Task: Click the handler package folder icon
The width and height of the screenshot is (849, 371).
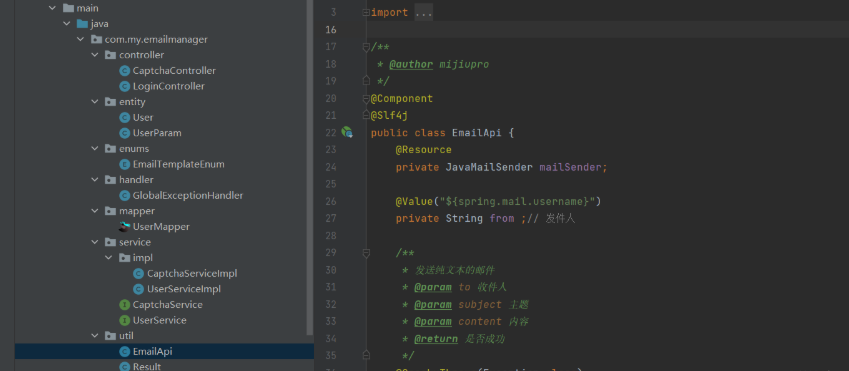Action: 110,180
